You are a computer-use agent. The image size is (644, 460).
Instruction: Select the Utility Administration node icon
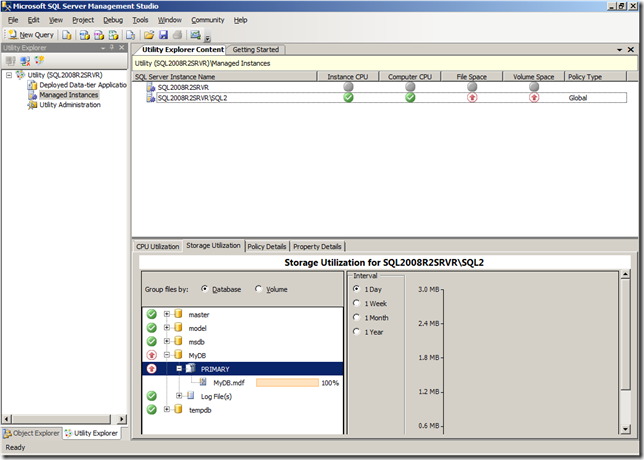(32, 105)
